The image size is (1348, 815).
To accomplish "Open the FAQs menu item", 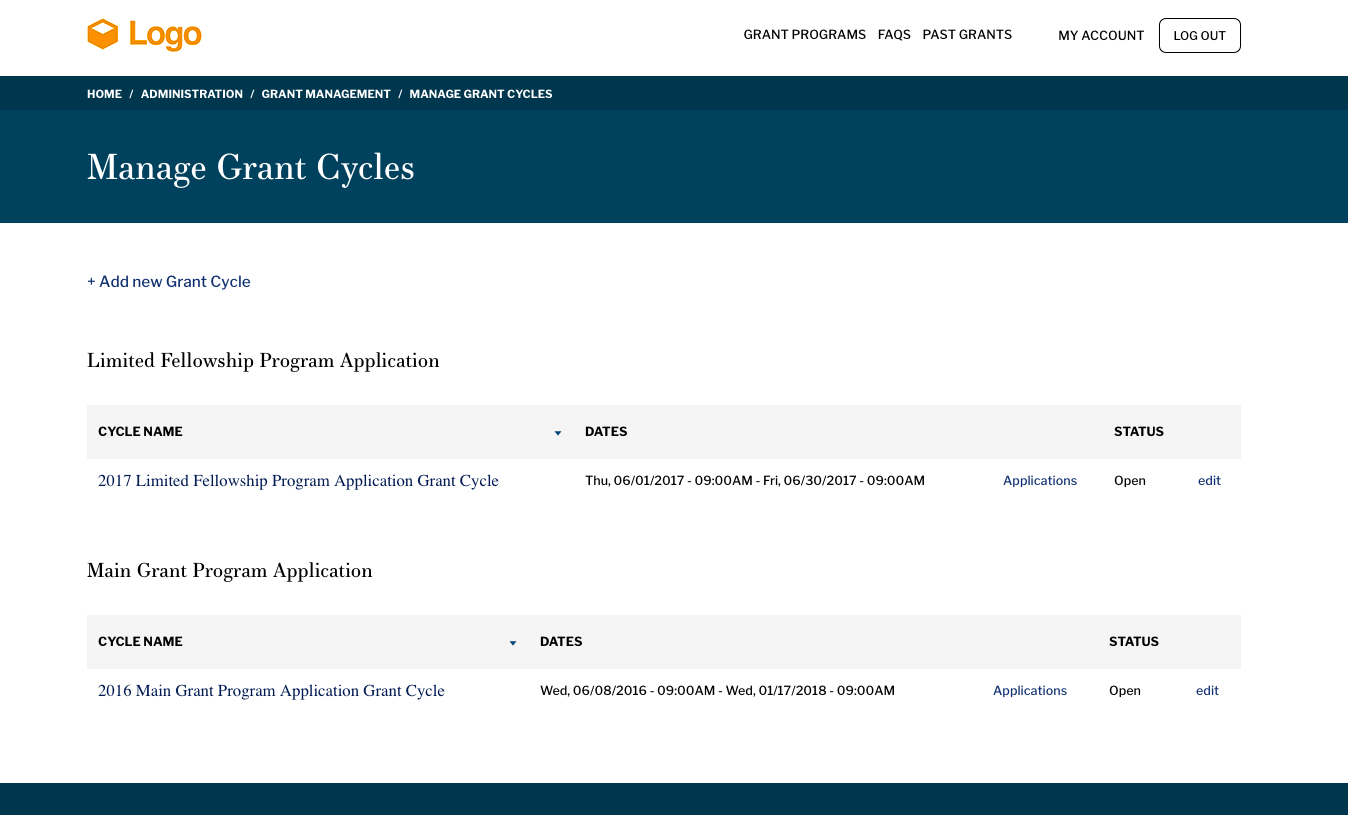I will tap(894, 35).
